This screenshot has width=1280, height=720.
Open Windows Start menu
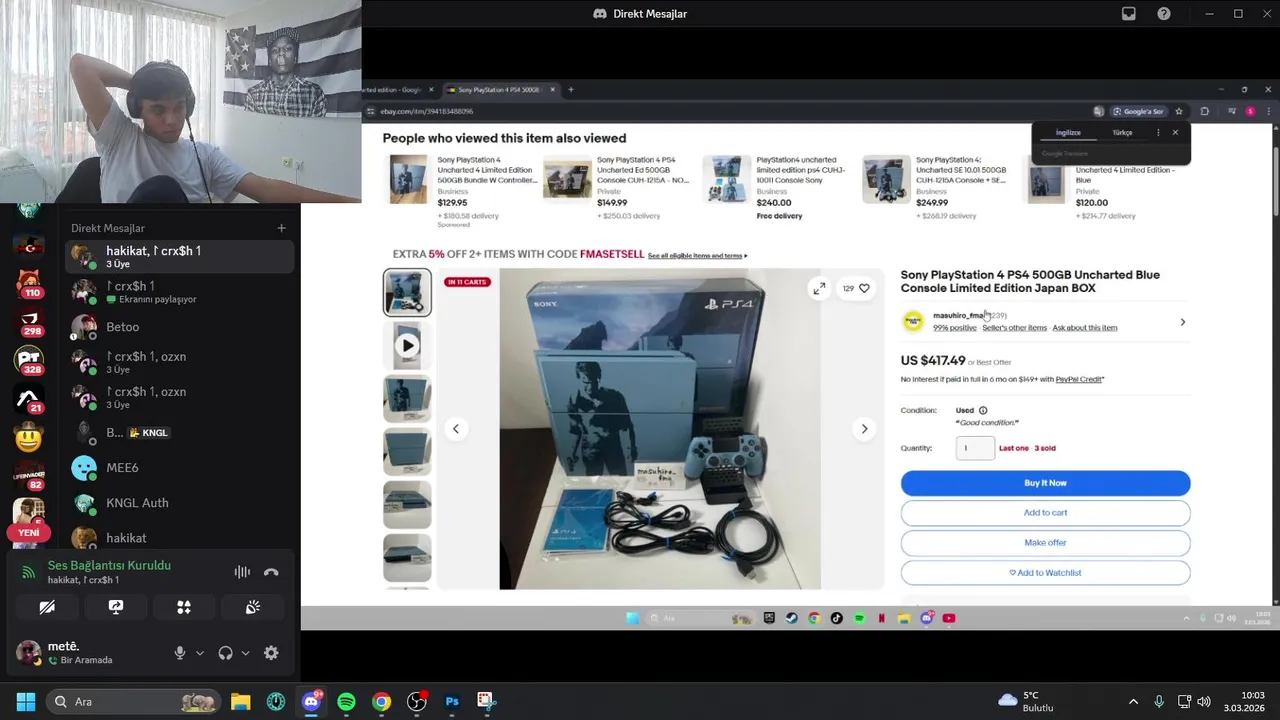26,702
